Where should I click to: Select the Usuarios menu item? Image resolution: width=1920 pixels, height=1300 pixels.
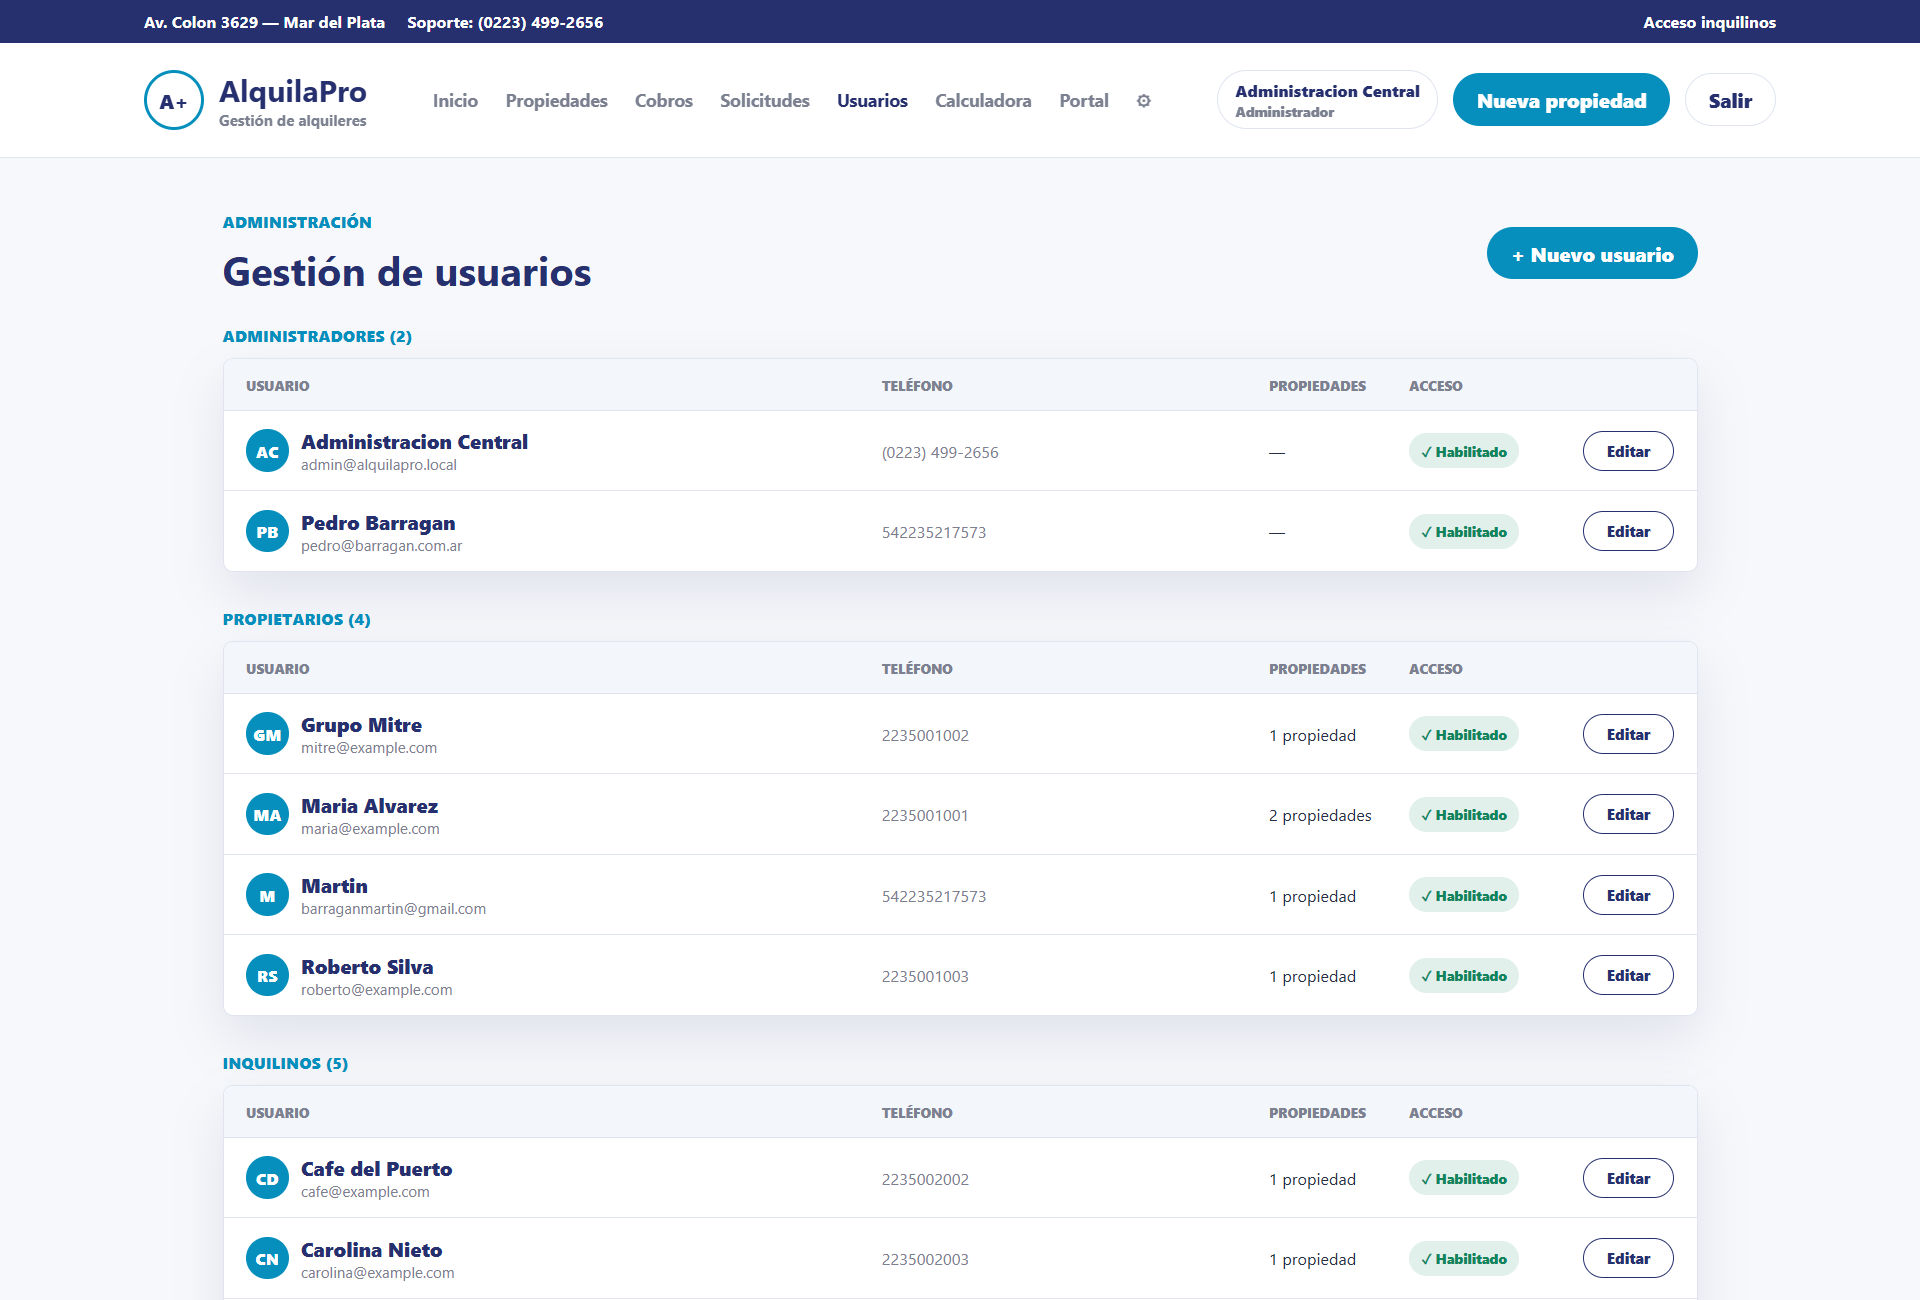(872, 101)
